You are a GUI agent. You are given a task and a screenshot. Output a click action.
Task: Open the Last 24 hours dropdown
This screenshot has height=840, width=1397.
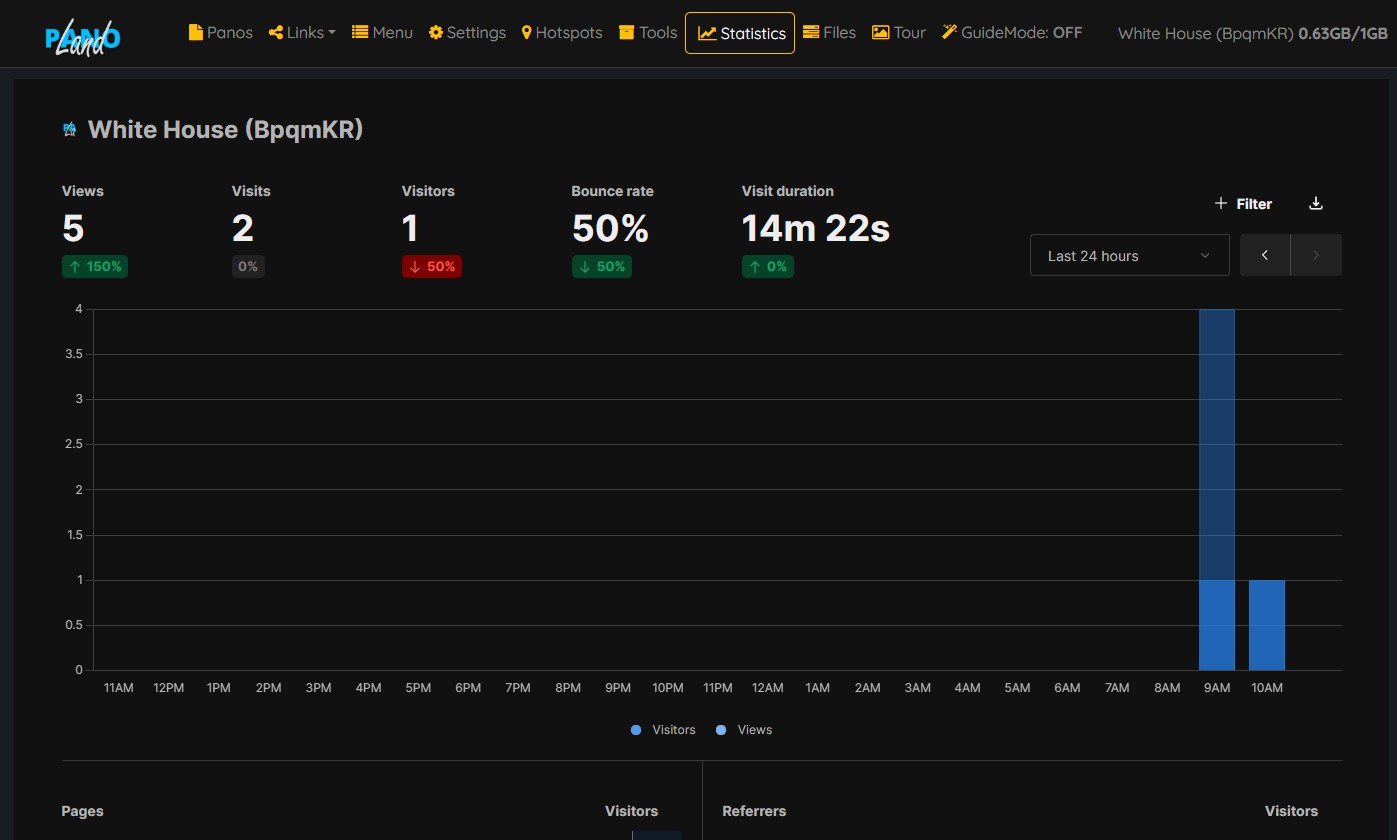[1129, 255]
